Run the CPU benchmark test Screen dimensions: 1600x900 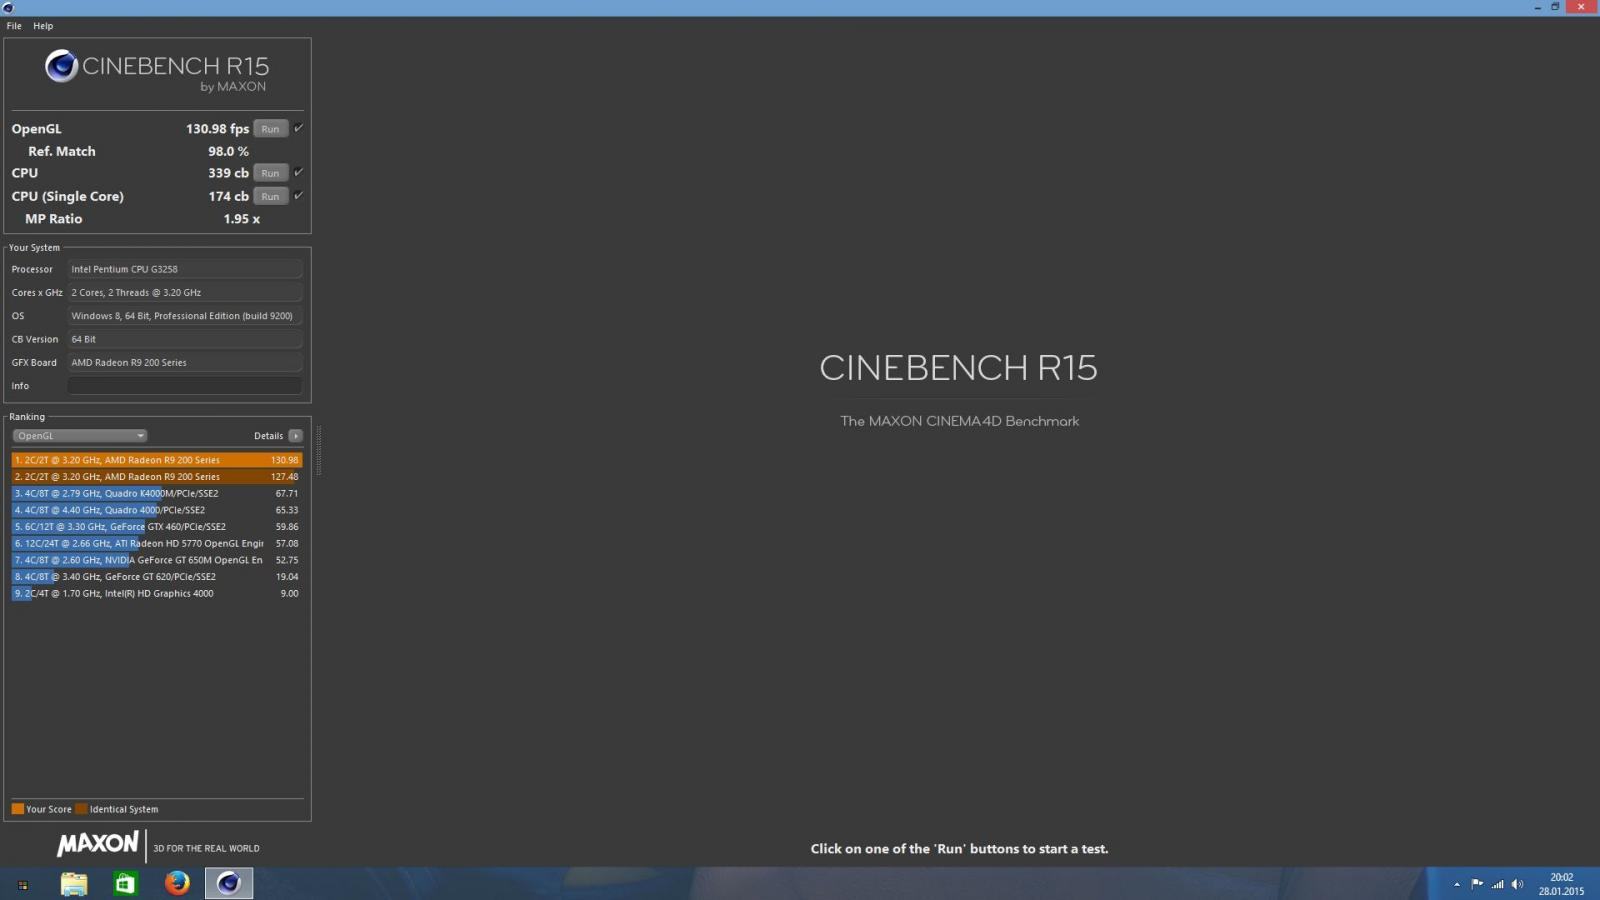pyautogui.click(x=270, y=173)
